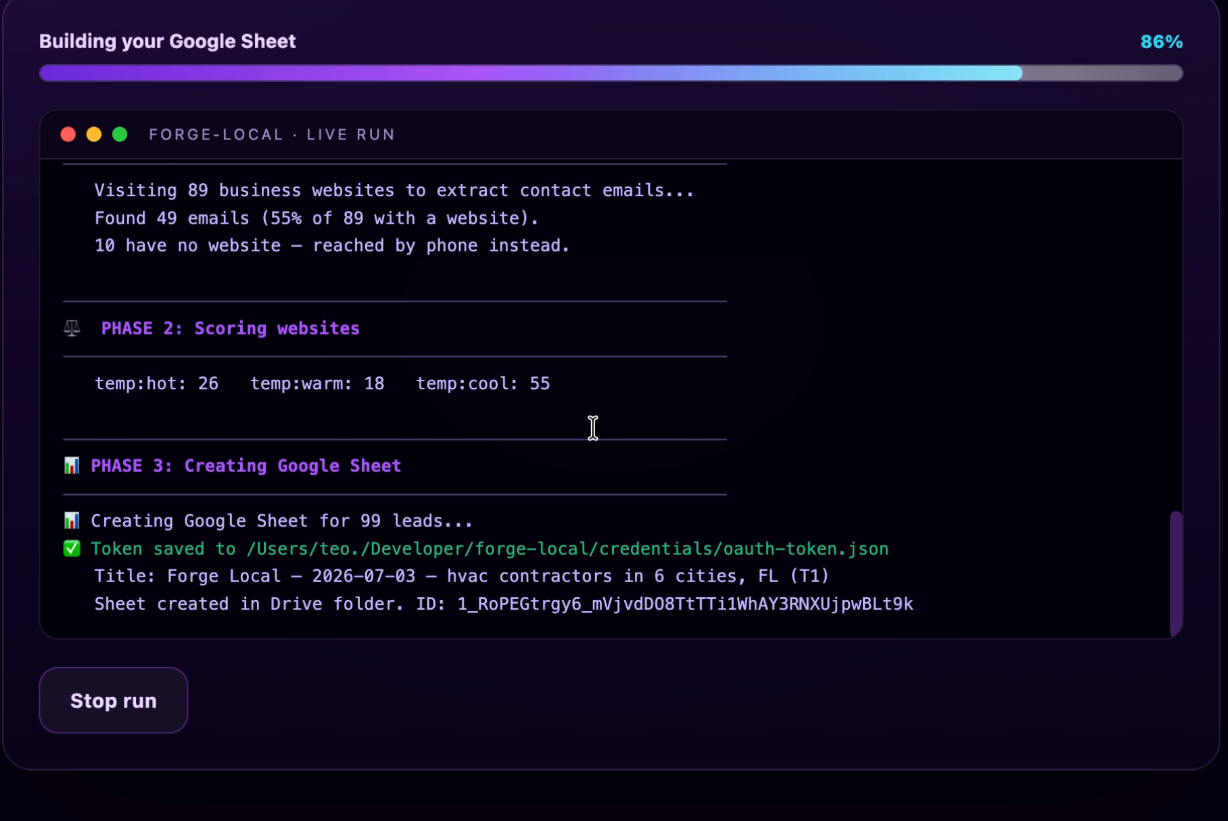Click the FORGE-LOCAL · LIVE RUN title
Viewport: 1228px width, 821px height.
point(272,134)
